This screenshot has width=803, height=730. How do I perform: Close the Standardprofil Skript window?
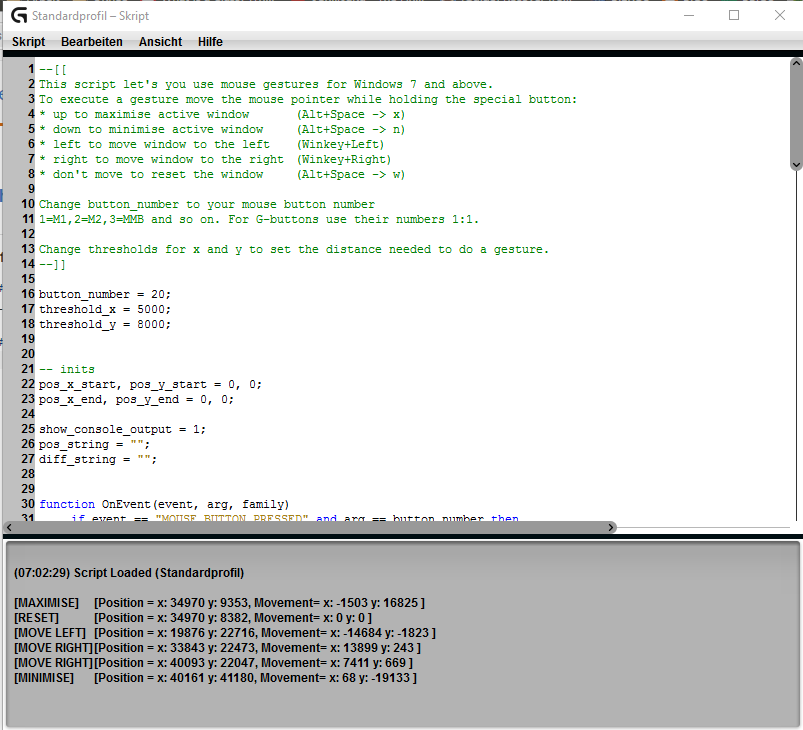pyautogui.click(x=779, y=15)
